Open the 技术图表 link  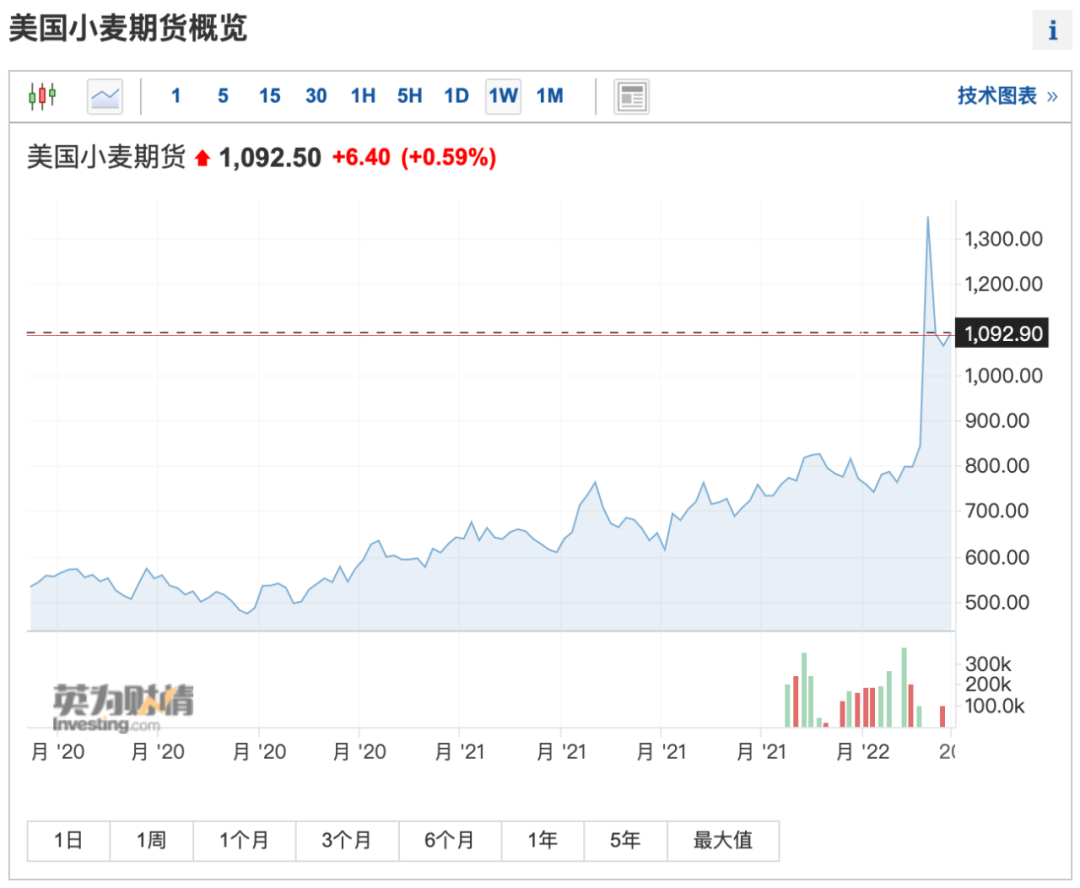click(1006, 96)
